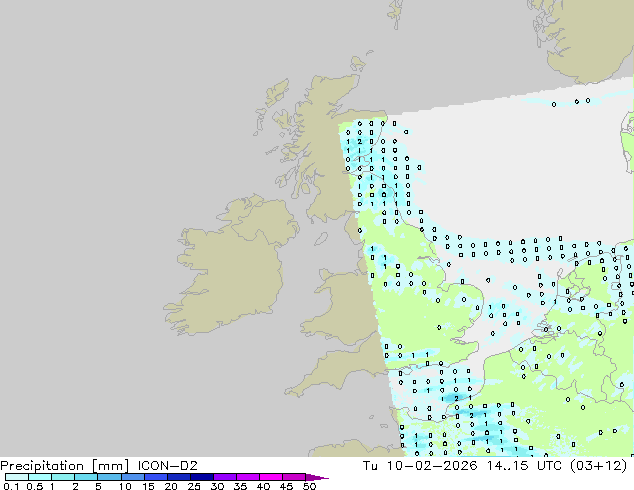Click the forecast offset text (03+12)
The height and width of the screenshot is (490, 634).
[x=598, y=465]
